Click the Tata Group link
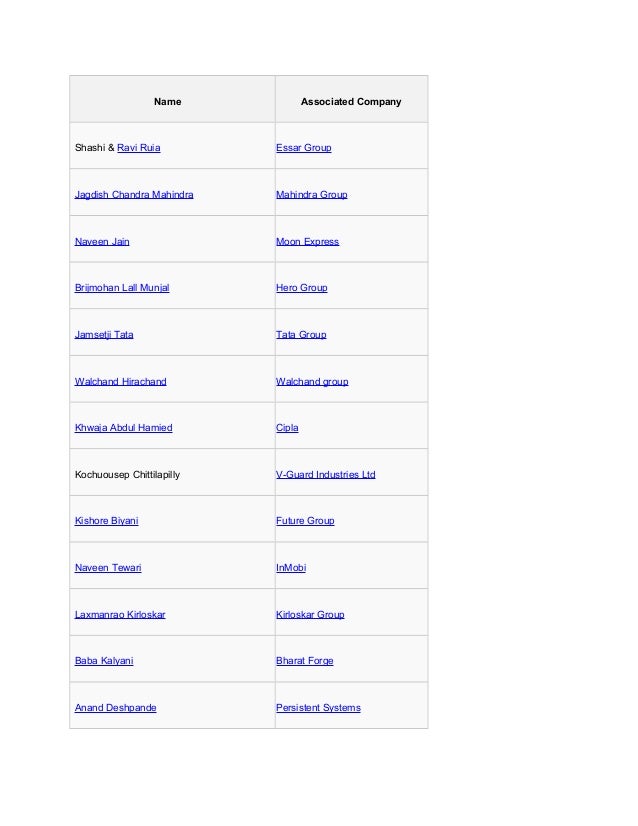638x826 pixels. (x=301, y=335)
